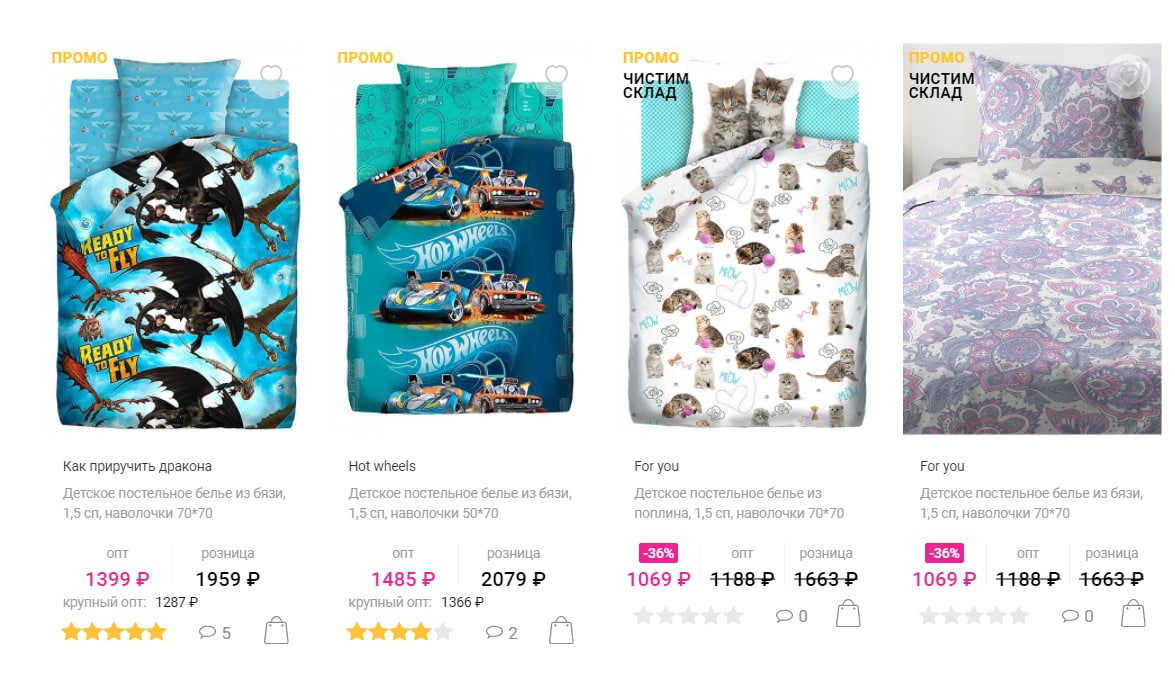The image size is (1175, 695).
Task: Open comments icon for kittens bedding set
Action: tap(791, 616)
